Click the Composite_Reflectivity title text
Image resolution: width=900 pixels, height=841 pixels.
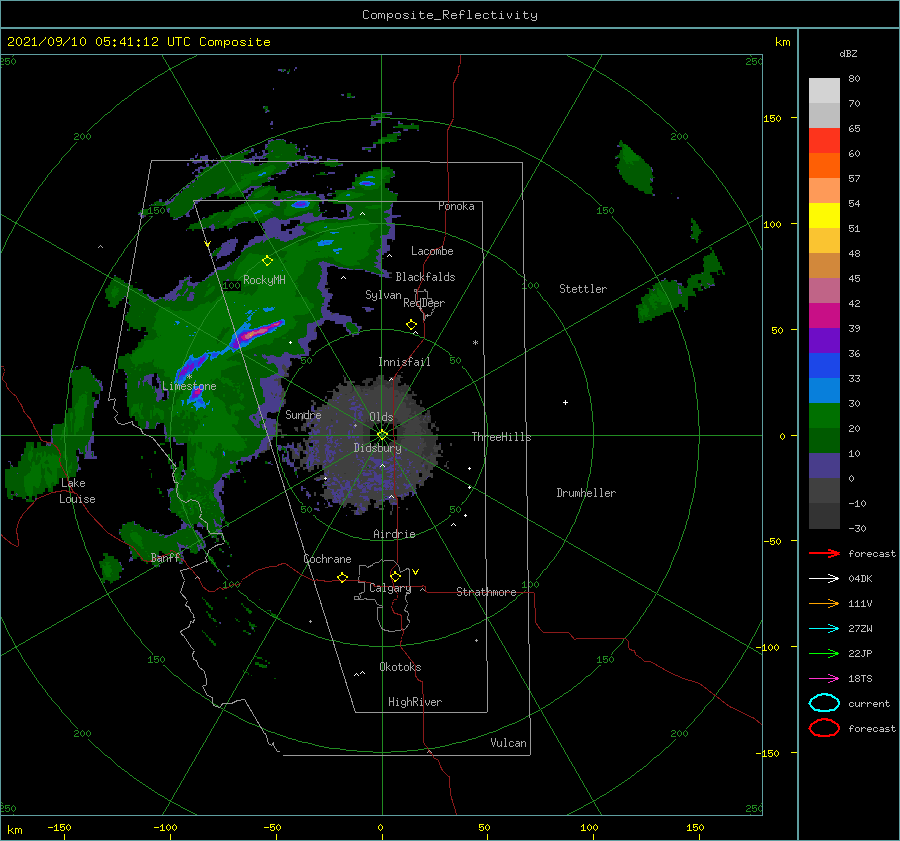tap(450, 15)
